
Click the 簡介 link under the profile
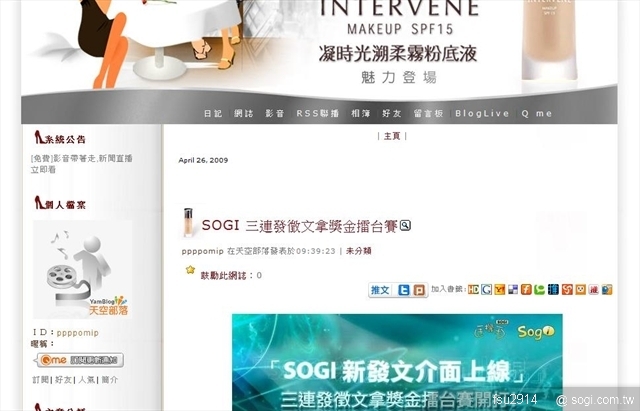pyautogui.click(x=110, y=380)
